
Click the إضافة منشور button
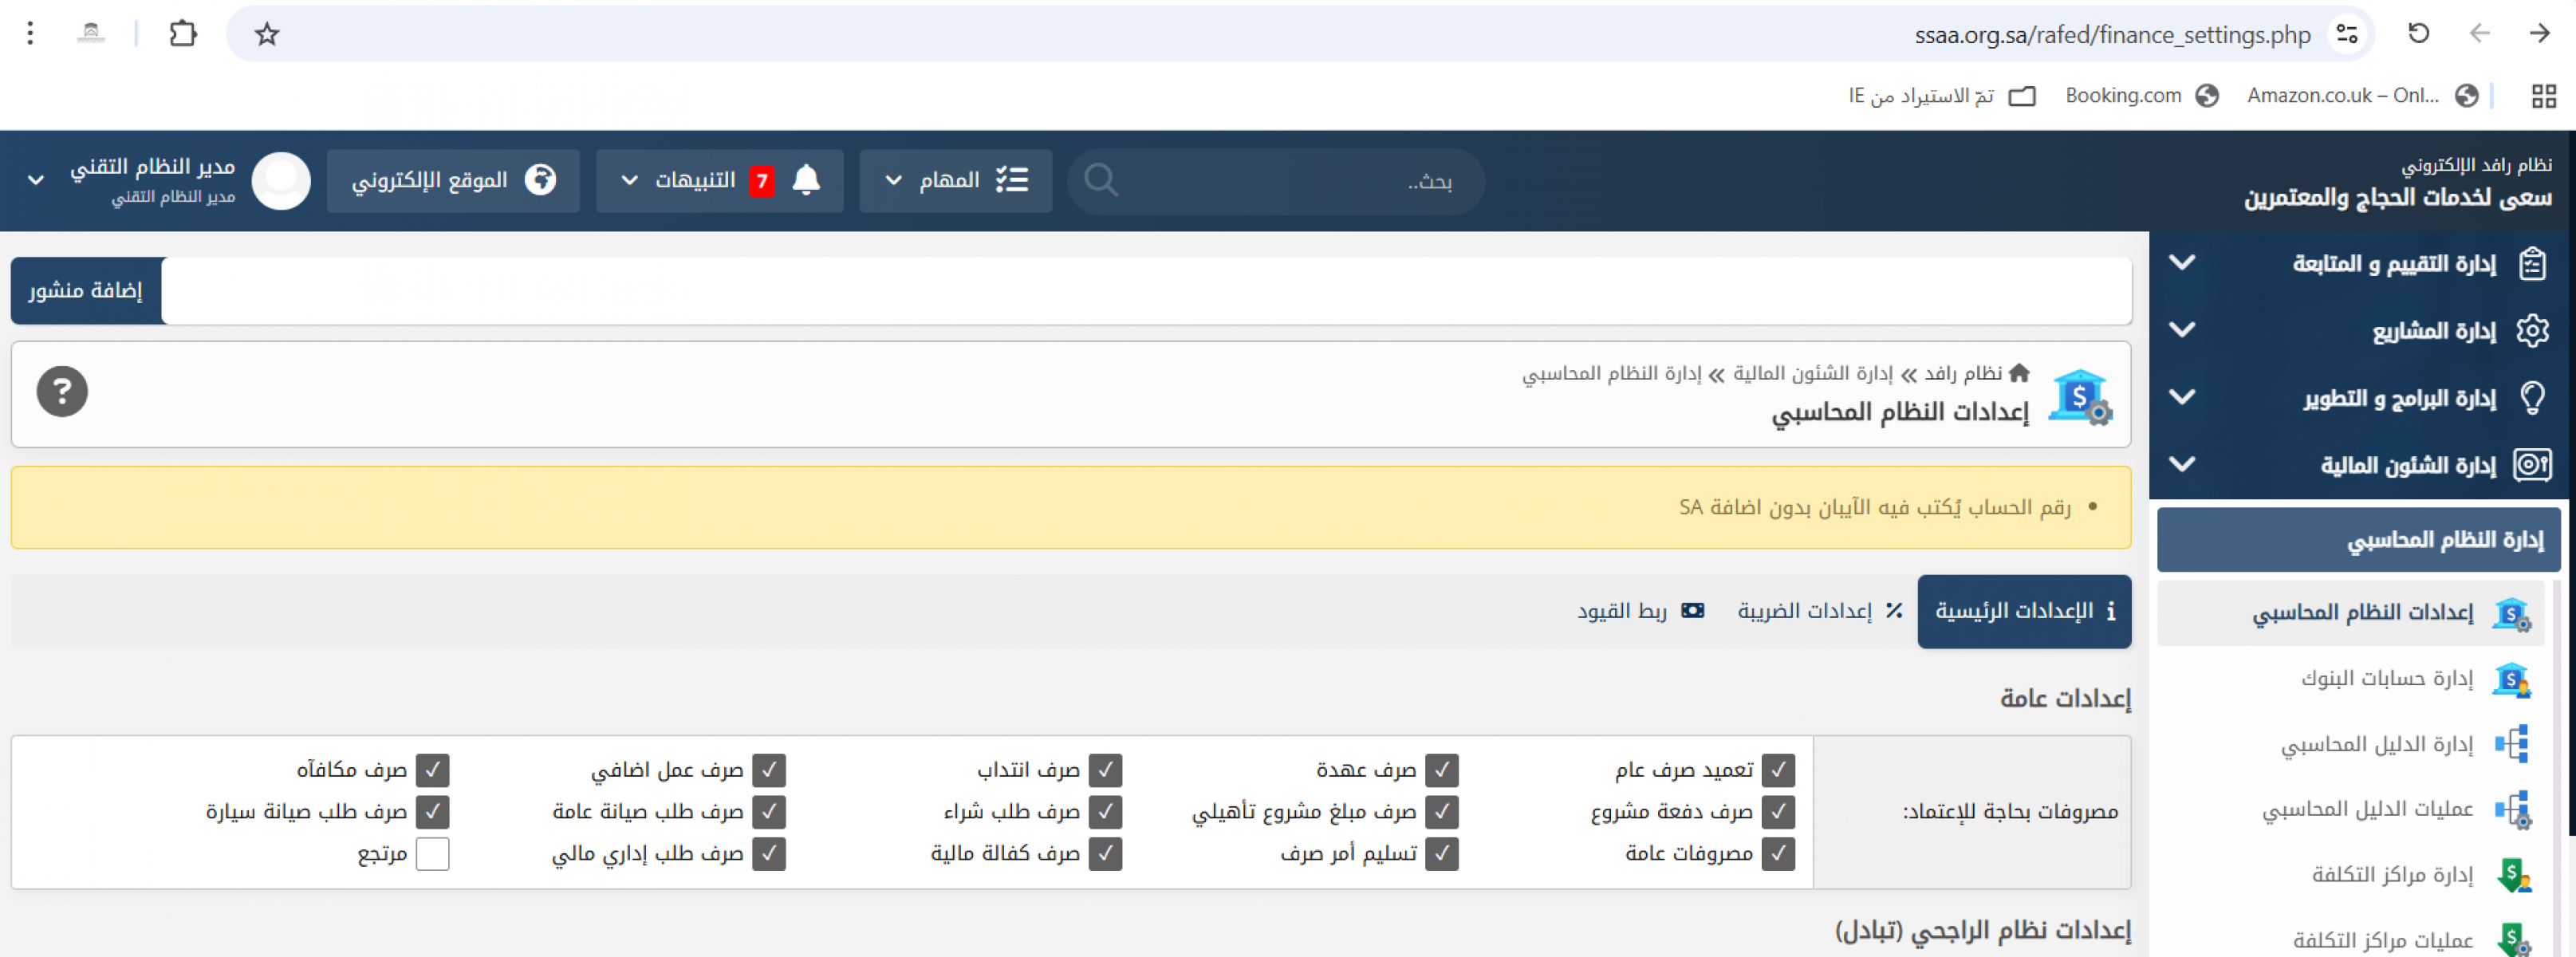point(86,291)
